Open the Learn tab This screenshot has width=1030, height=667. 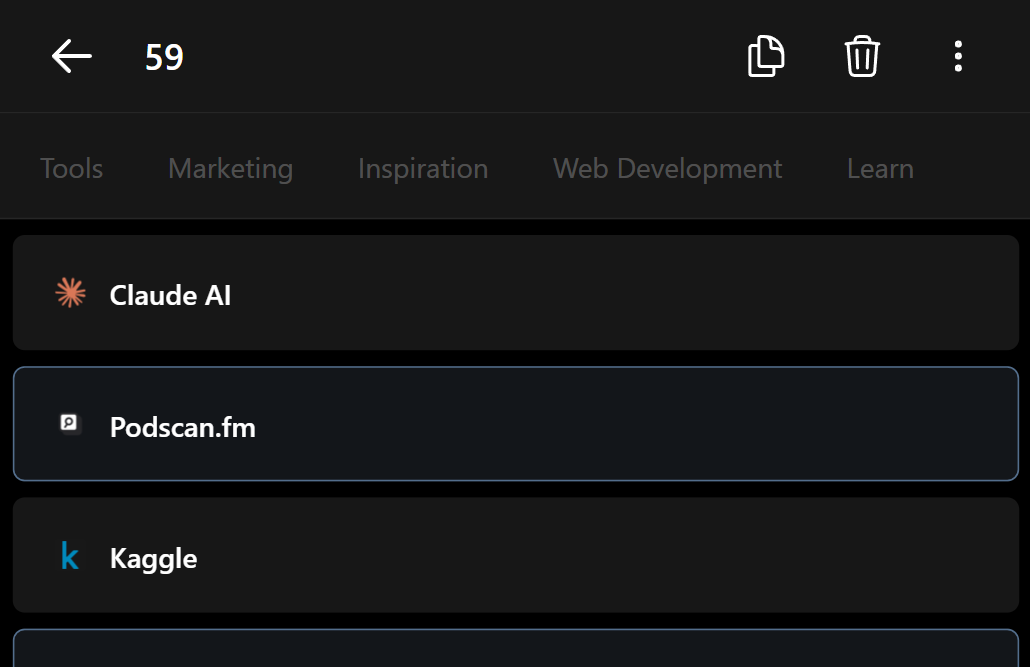[x=880, y=169]
